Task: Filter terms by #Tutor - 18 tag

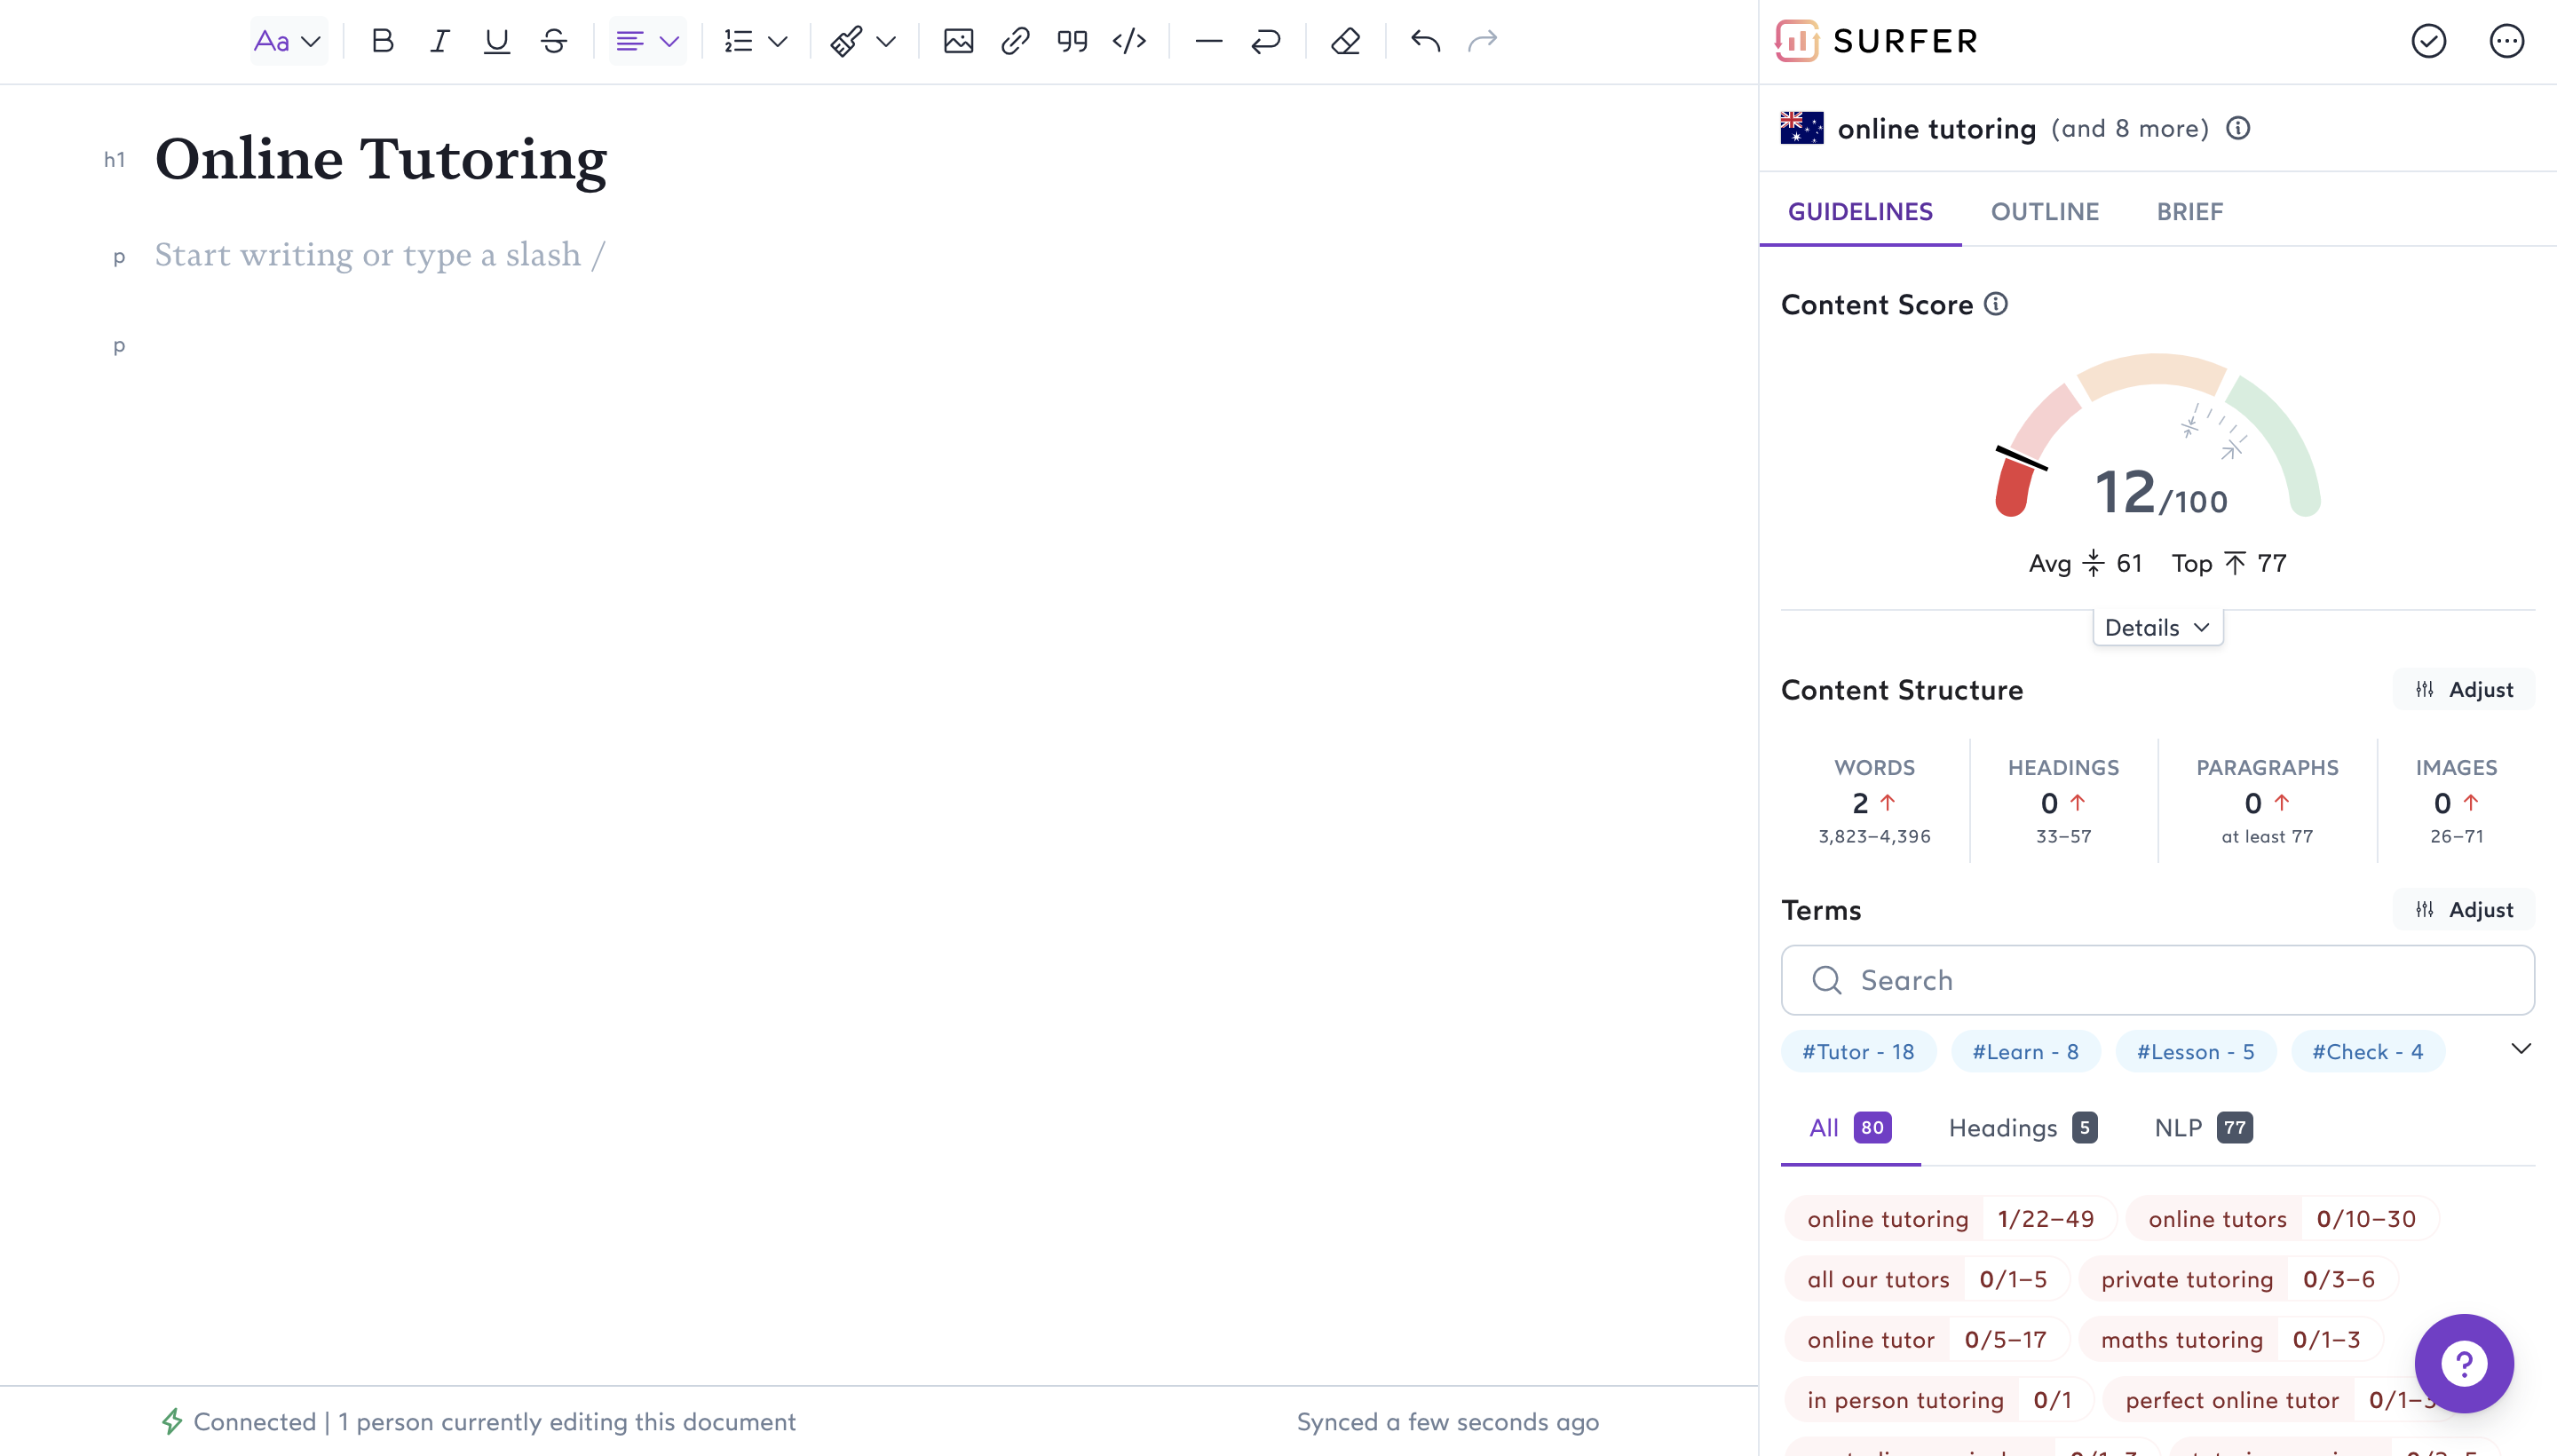Action: pyautogui.click(x=1858, y=1051)
